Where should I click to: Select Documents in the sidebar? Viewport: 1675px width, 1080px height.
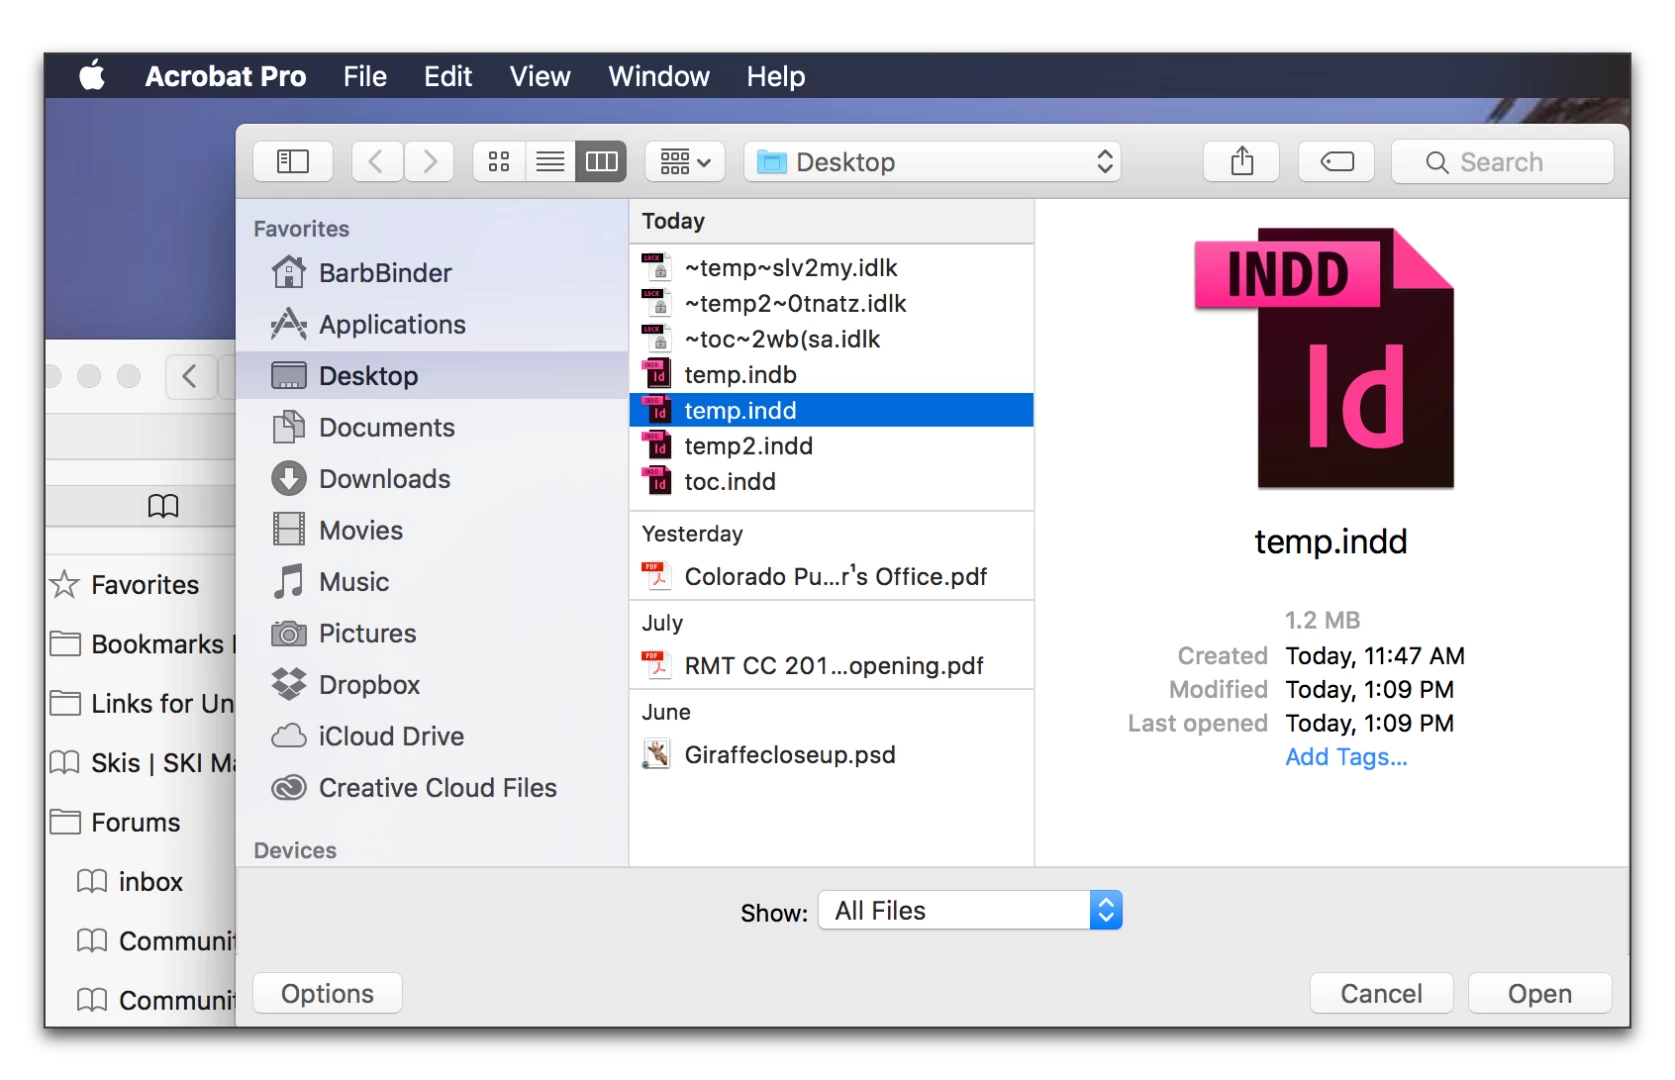point(432,427)
